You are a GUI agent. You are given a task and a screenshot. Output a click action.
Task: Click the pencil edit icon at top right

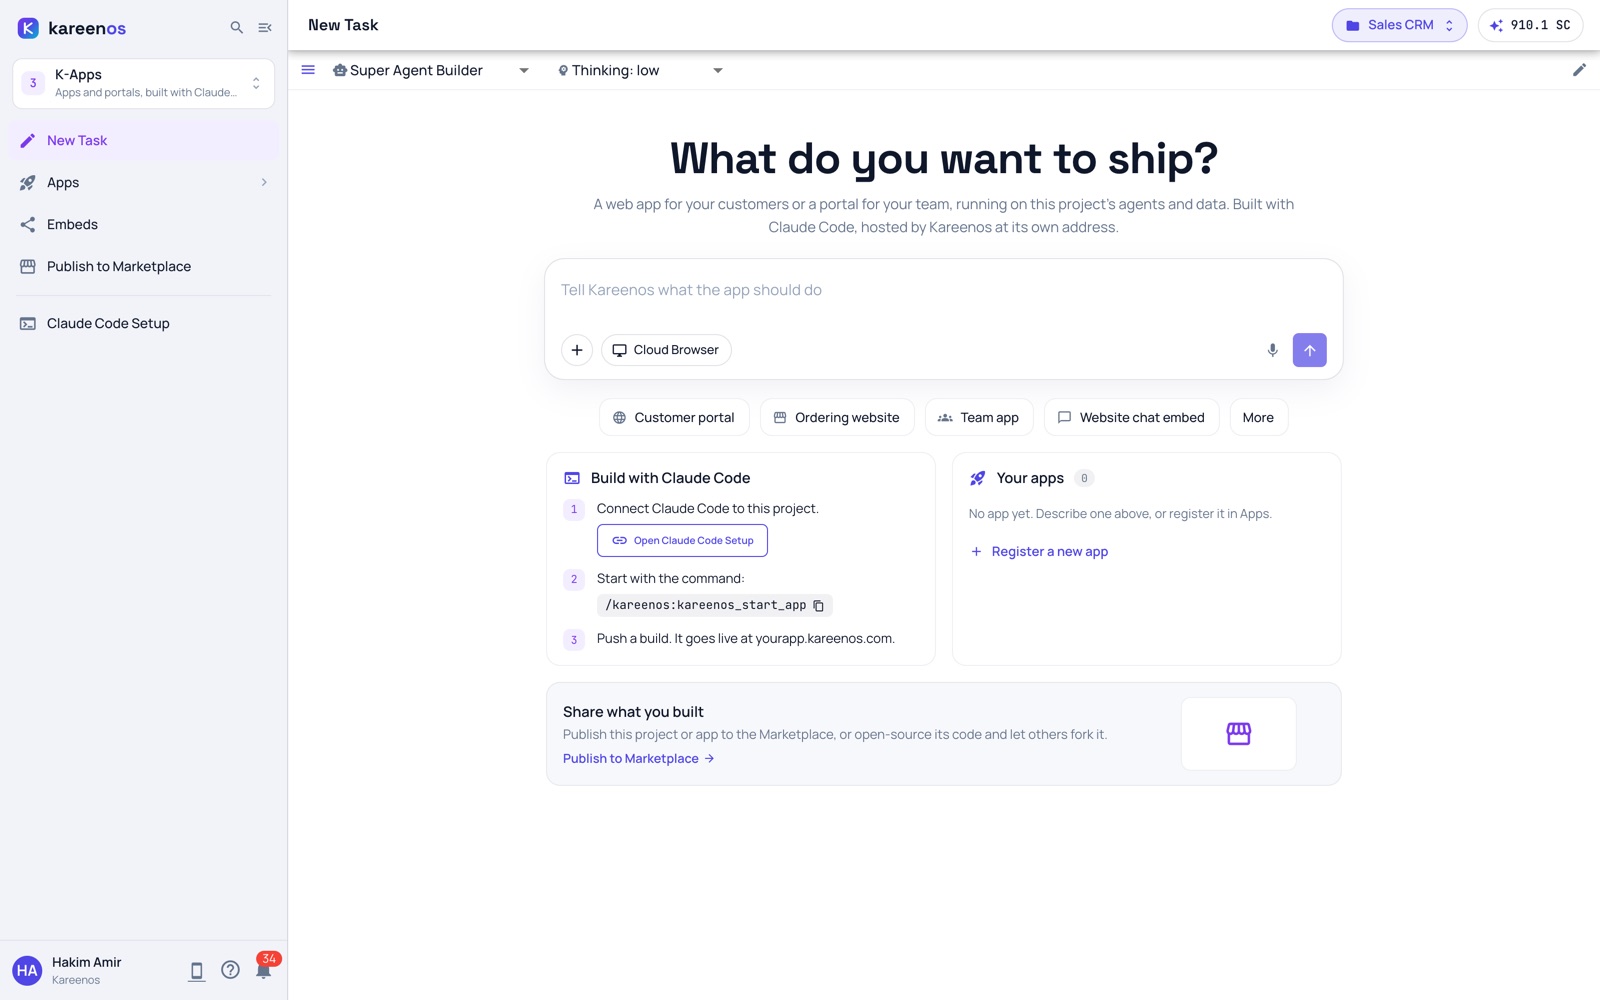pyautogui.click(x=1579, y=70)
